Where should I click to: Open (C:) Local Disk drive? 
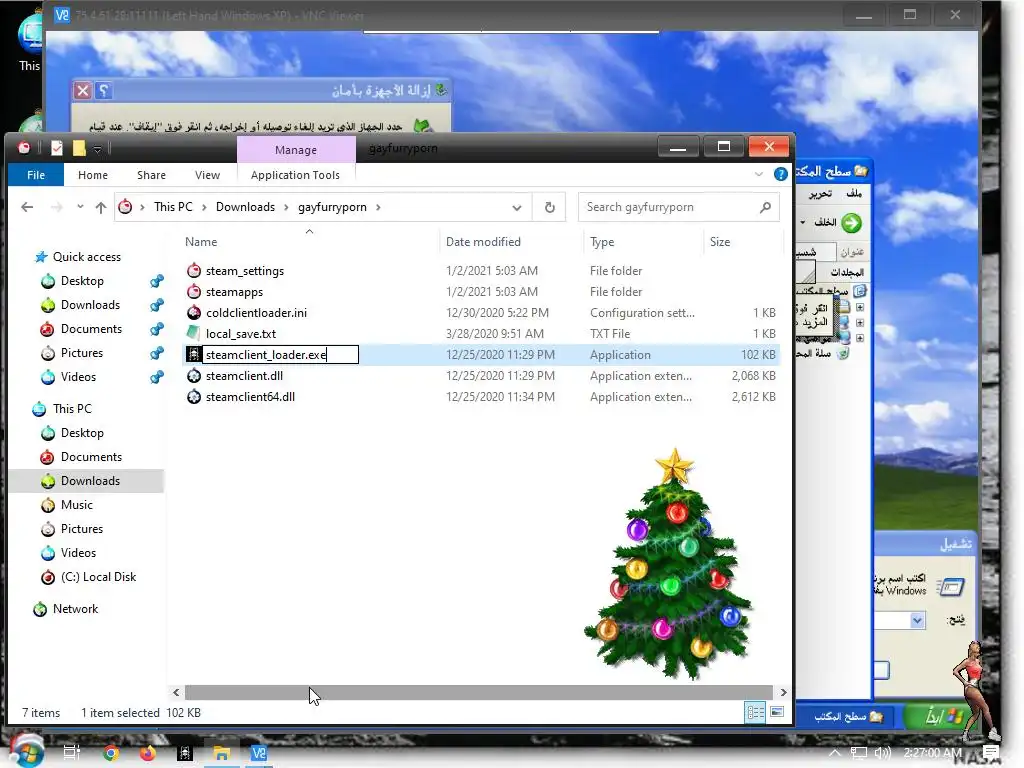click(98, 577)
